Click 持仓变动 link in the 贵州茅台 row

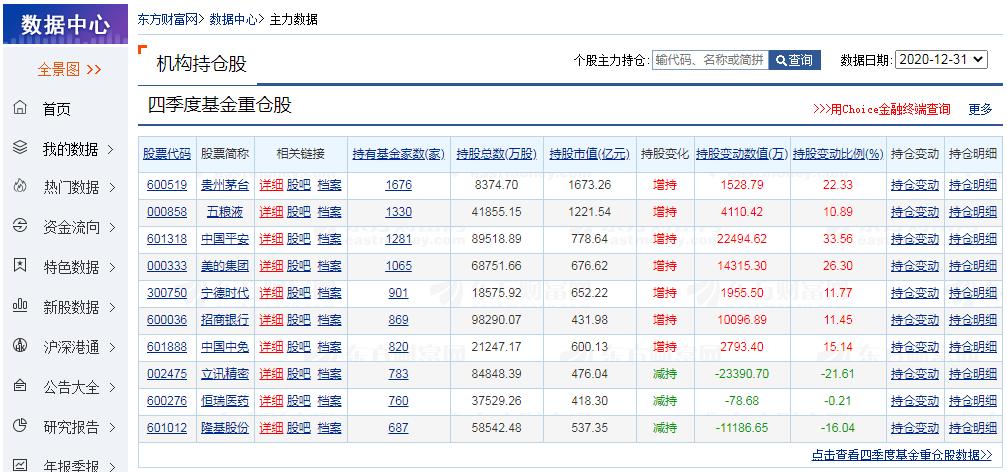pyautogui.click(x=915, y=185)
